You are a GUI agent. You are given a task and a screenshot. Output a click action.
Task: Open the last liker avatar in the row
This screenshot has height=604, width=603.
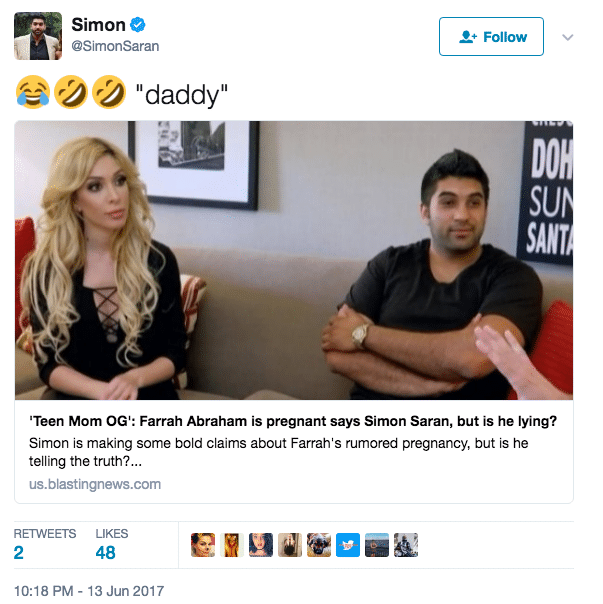tap(406, 545)
